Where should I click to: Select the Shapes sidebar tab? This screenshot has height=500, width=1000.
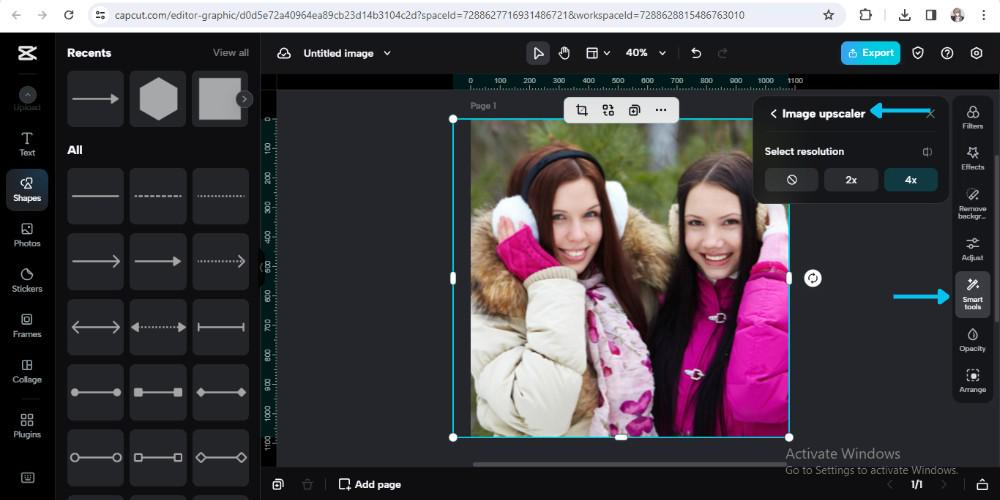[27, 189]
